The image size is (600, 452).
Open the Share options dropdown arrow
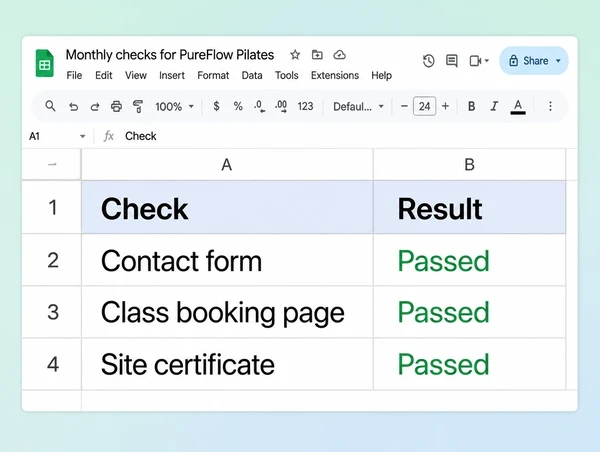[558, 61]
